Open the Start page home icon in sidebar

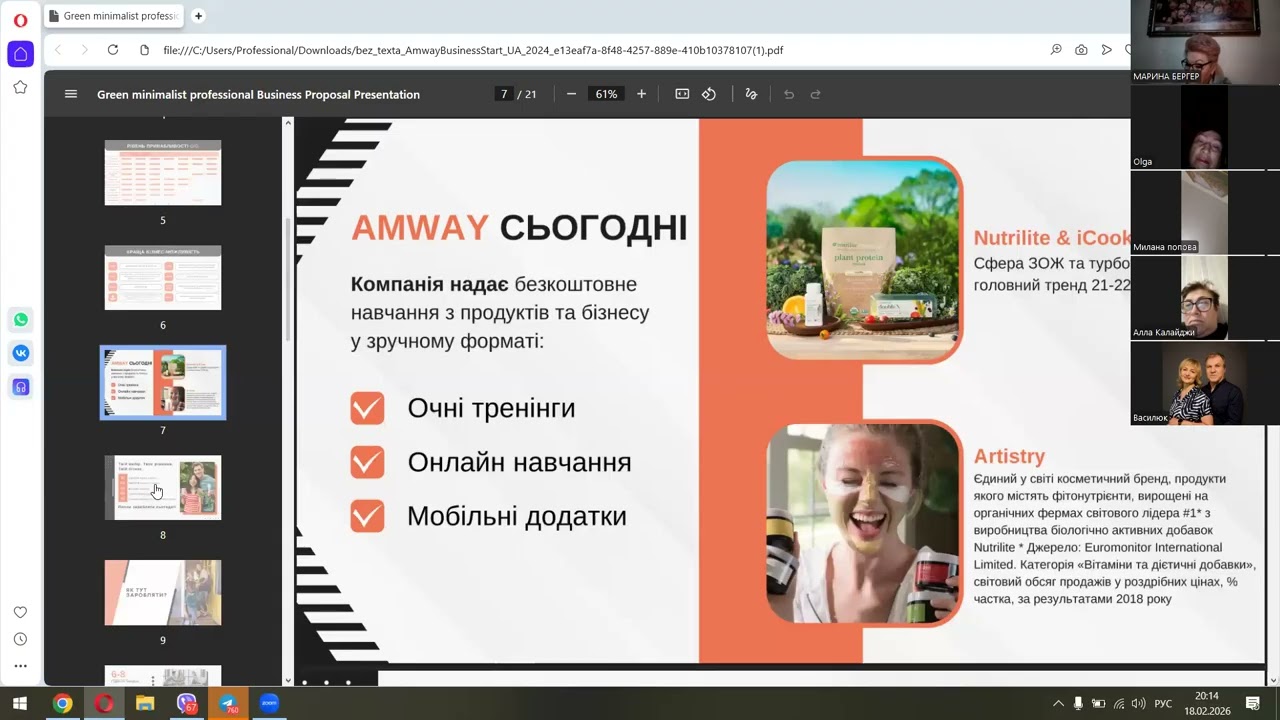click(20, 54)
